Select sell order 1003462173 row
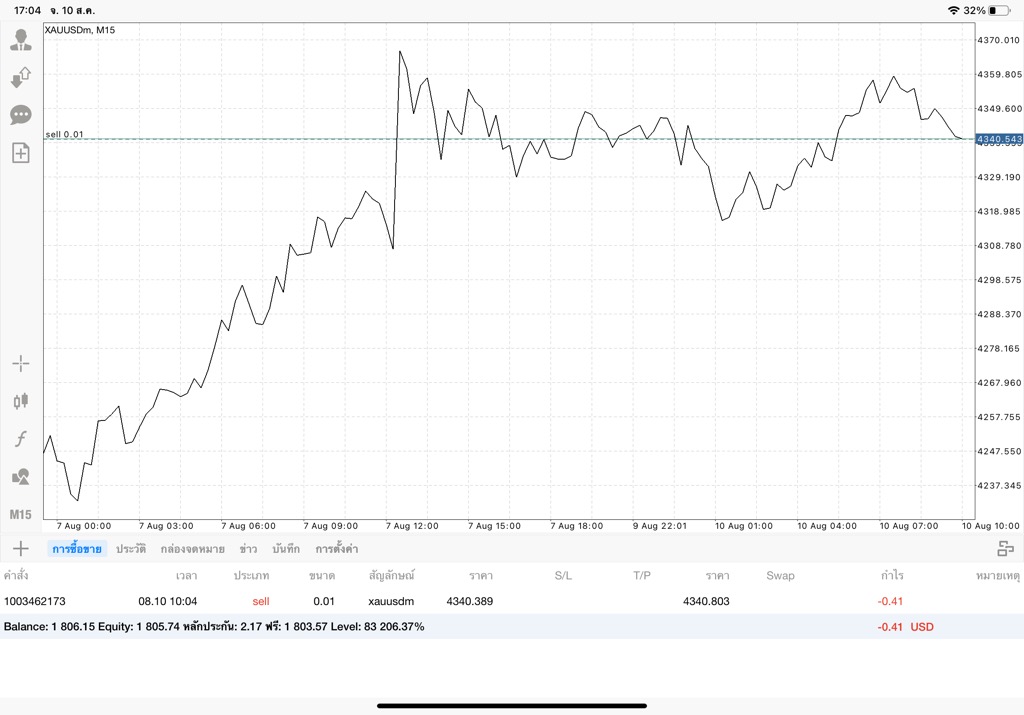Screen dimensions: 1024x715 pos(512,601)
